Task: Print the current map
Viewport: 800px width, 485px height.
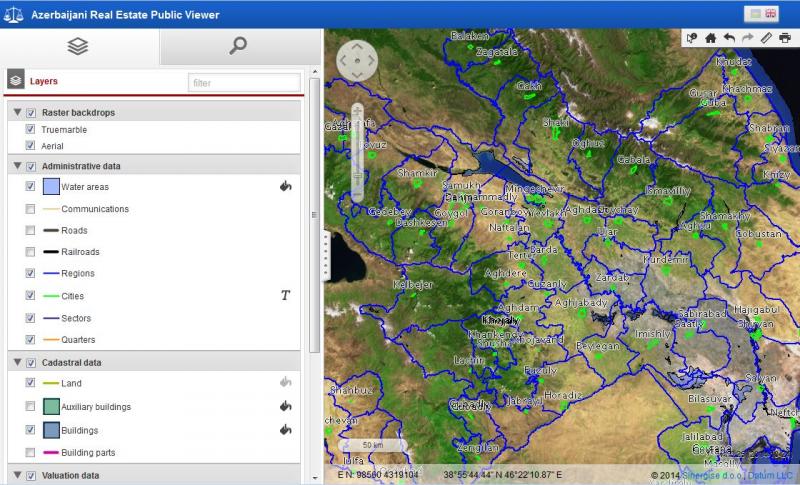Action: tap(785, 38)
